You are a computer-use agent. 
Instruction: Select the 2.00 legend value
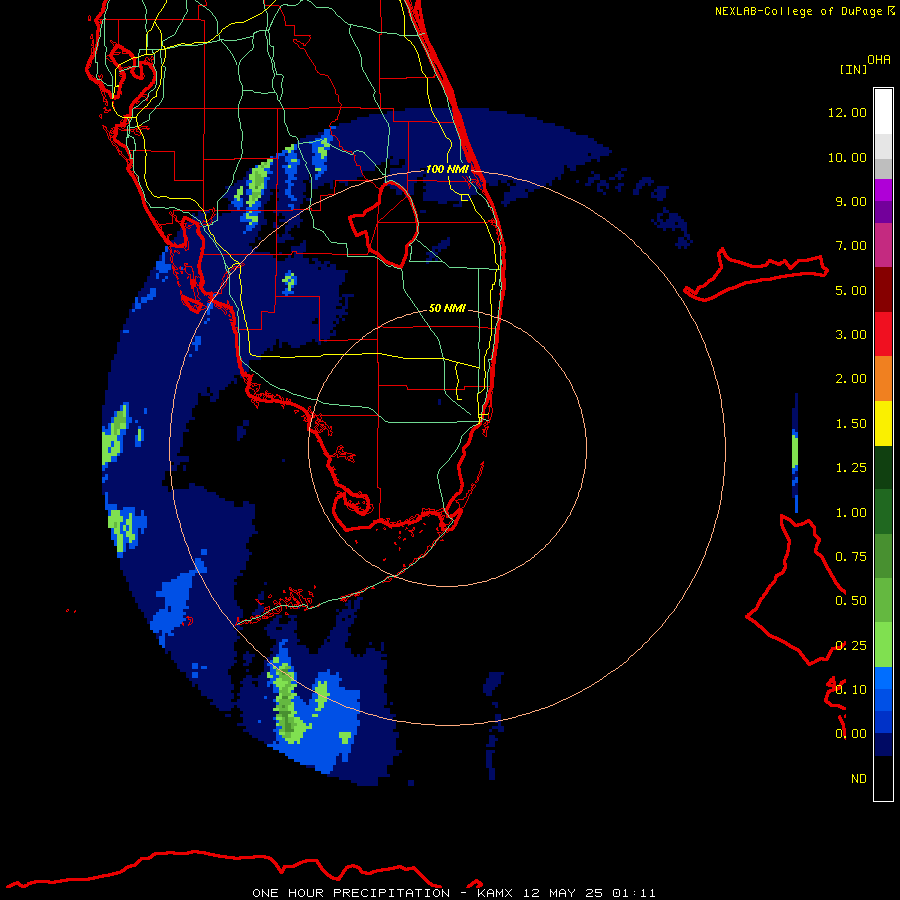point(851,379)
